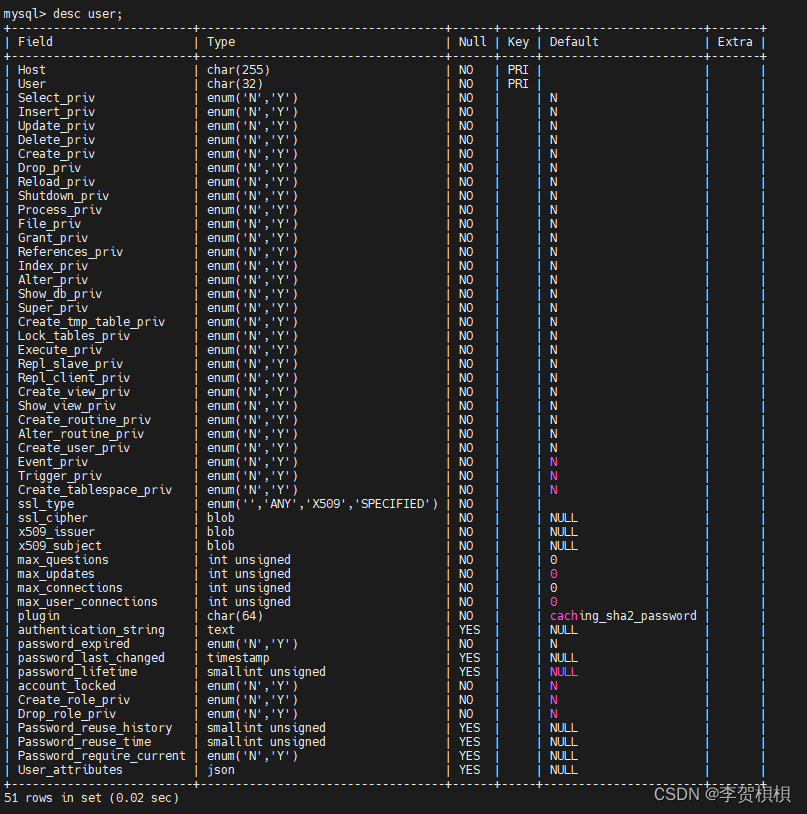Select the Execute_priv field name
807x814 pixels.
tap(60, 350)
